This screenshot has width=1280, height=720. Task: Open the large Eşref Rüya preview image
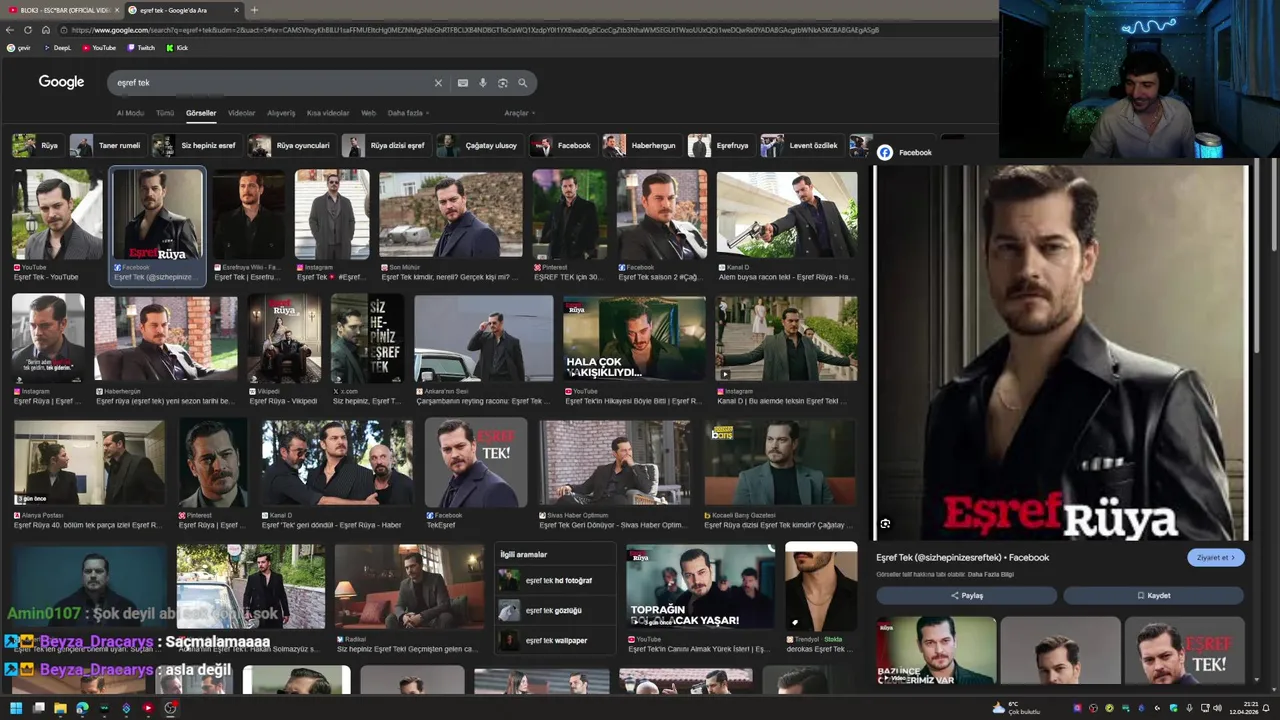point(1060,352)
